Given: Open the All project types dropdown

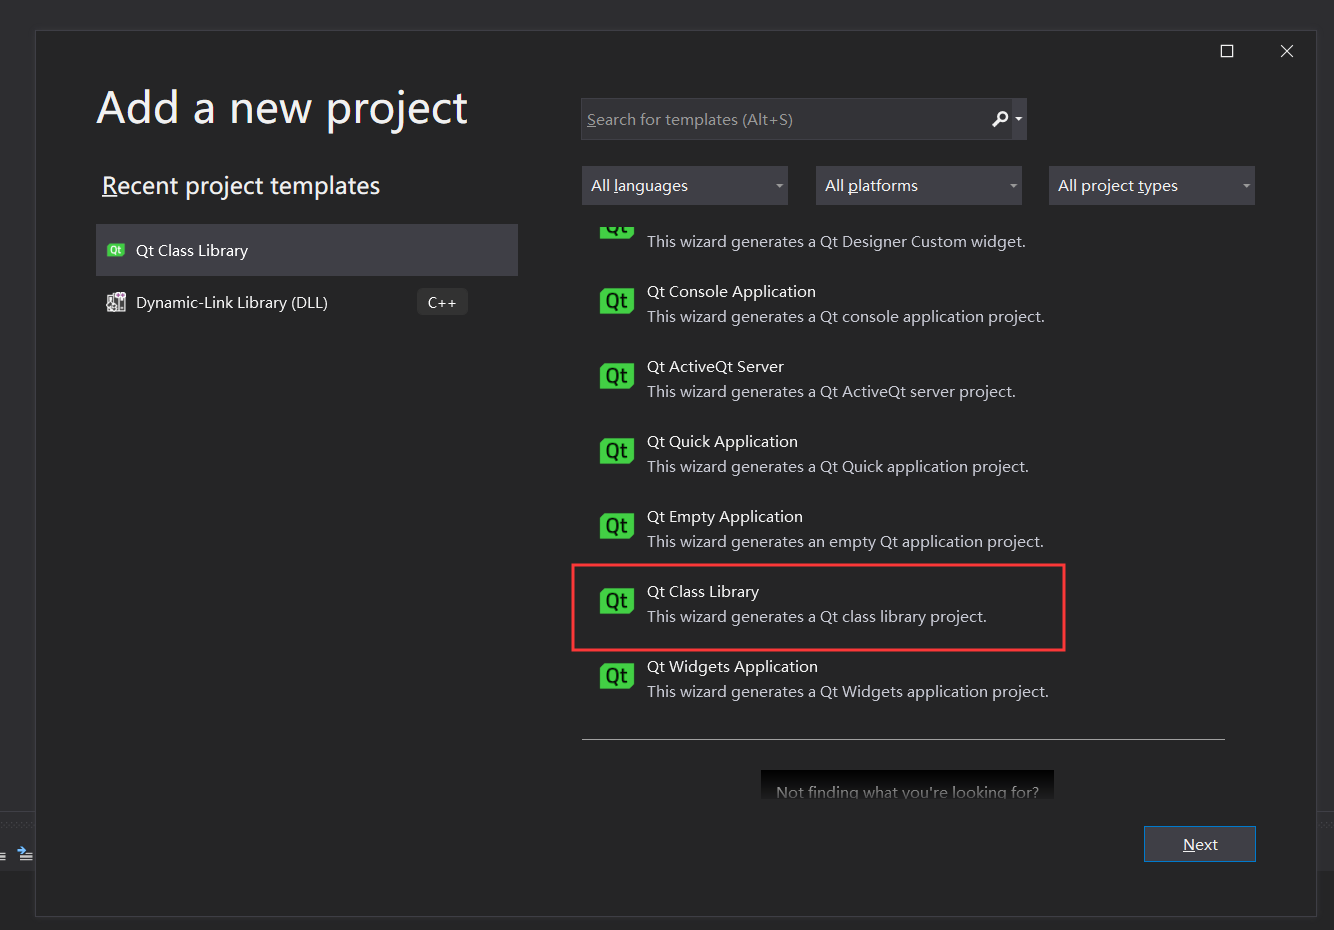Looking at the screenshot, I should [x=1151, y=185].
